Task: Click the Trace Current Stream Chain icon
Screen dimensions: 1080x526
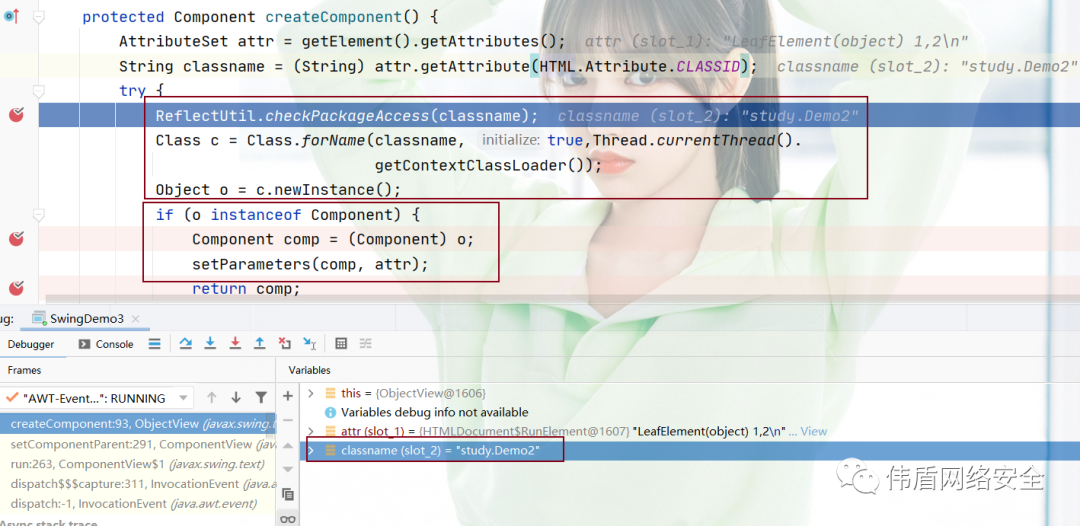Action: (366, 344)
